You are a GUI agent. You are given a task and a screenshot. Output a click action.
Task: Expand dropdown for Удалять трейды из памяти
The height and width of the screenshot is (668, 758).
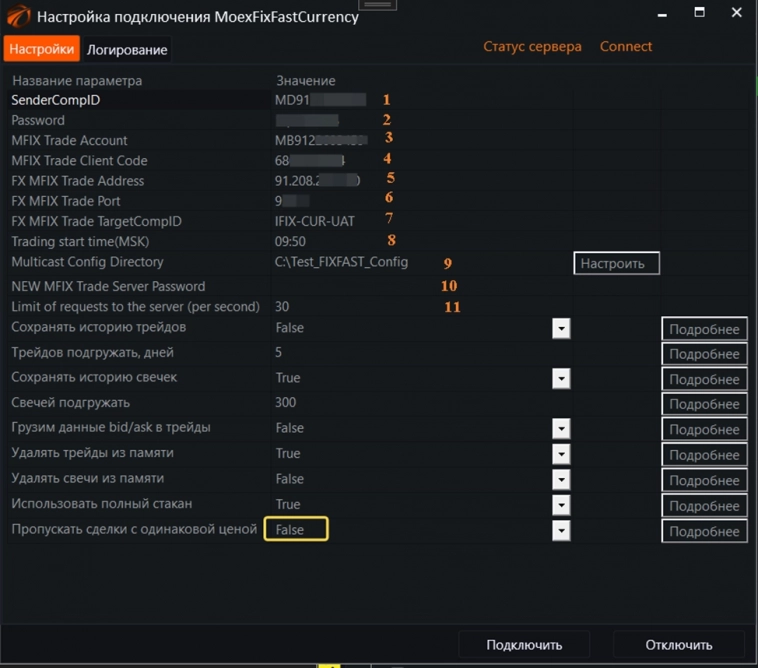561,454
